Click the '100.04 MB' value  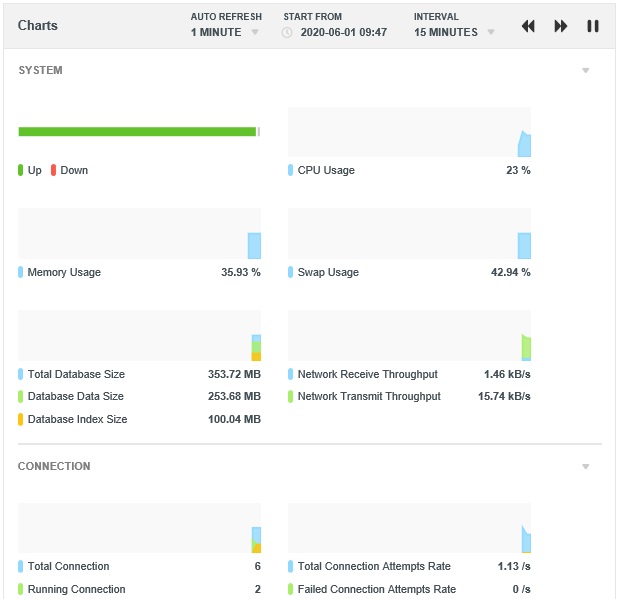pos(235,419)
